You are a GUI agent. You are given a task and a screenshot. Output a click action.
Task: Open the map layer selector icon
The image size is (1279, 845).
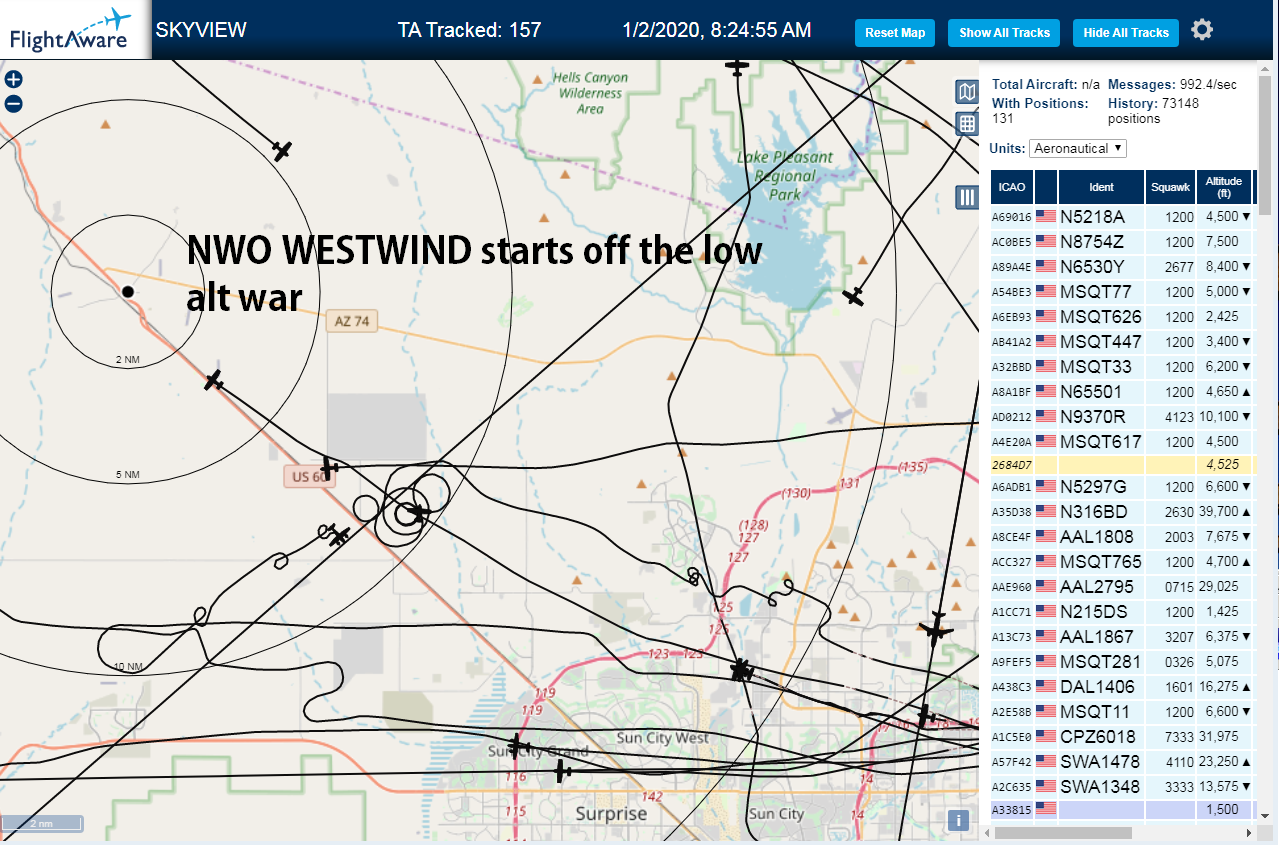coord(967,93)
